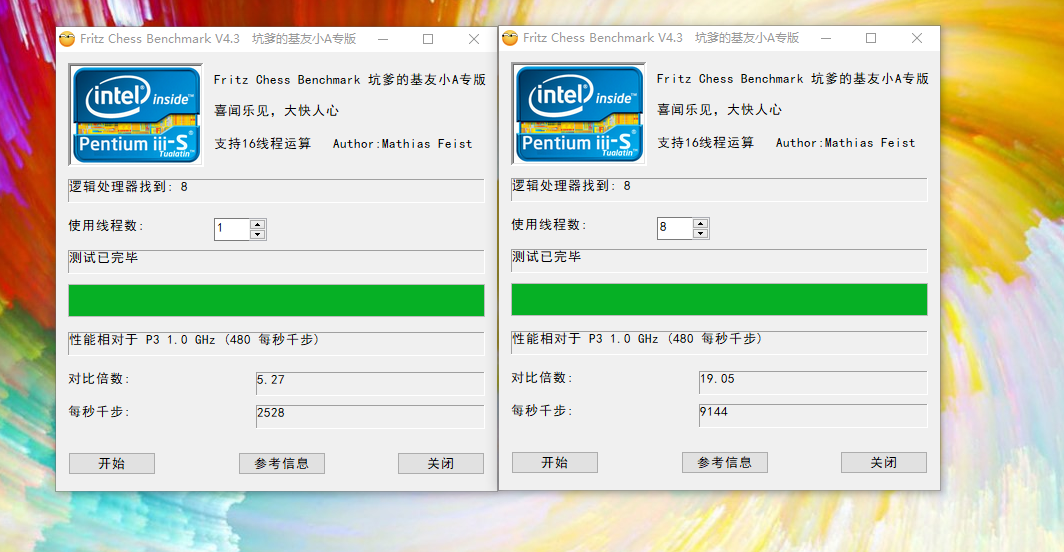This screenshot has width=1064, height=552.
Task: Click the P3 1.0 GHz reference text in left window
Action: [276, 344]
